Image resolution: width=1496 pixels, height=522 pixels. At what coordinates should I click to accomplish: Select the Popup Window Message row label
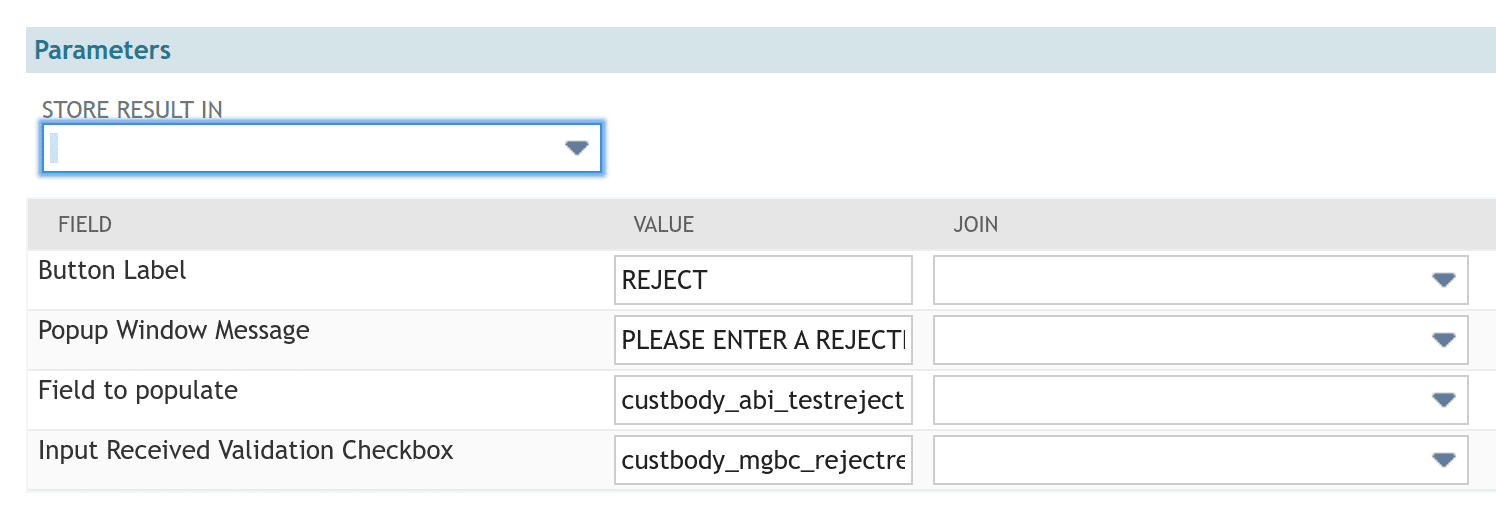tap(174, 331)
